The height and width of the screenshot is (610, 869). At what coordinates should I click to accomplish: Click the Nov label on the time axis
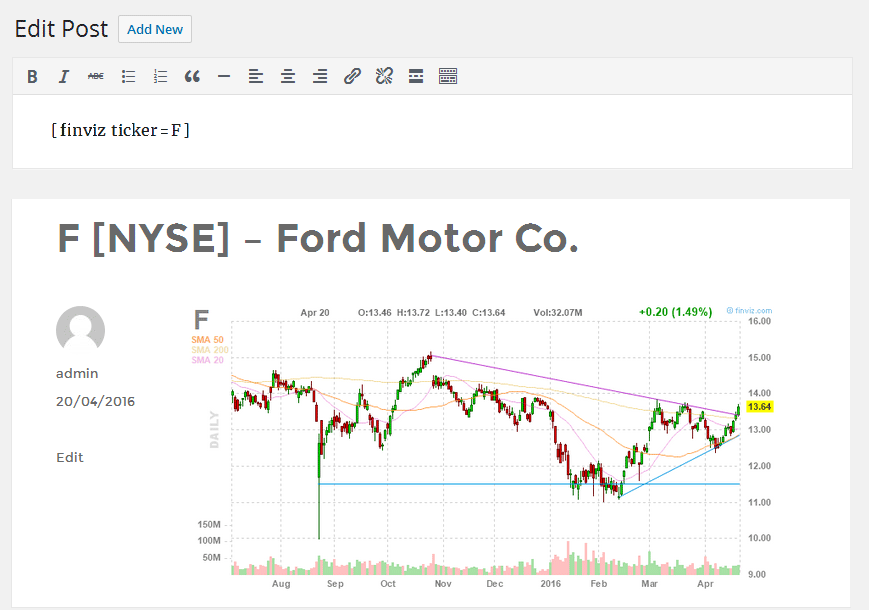(x=443, y=584)
